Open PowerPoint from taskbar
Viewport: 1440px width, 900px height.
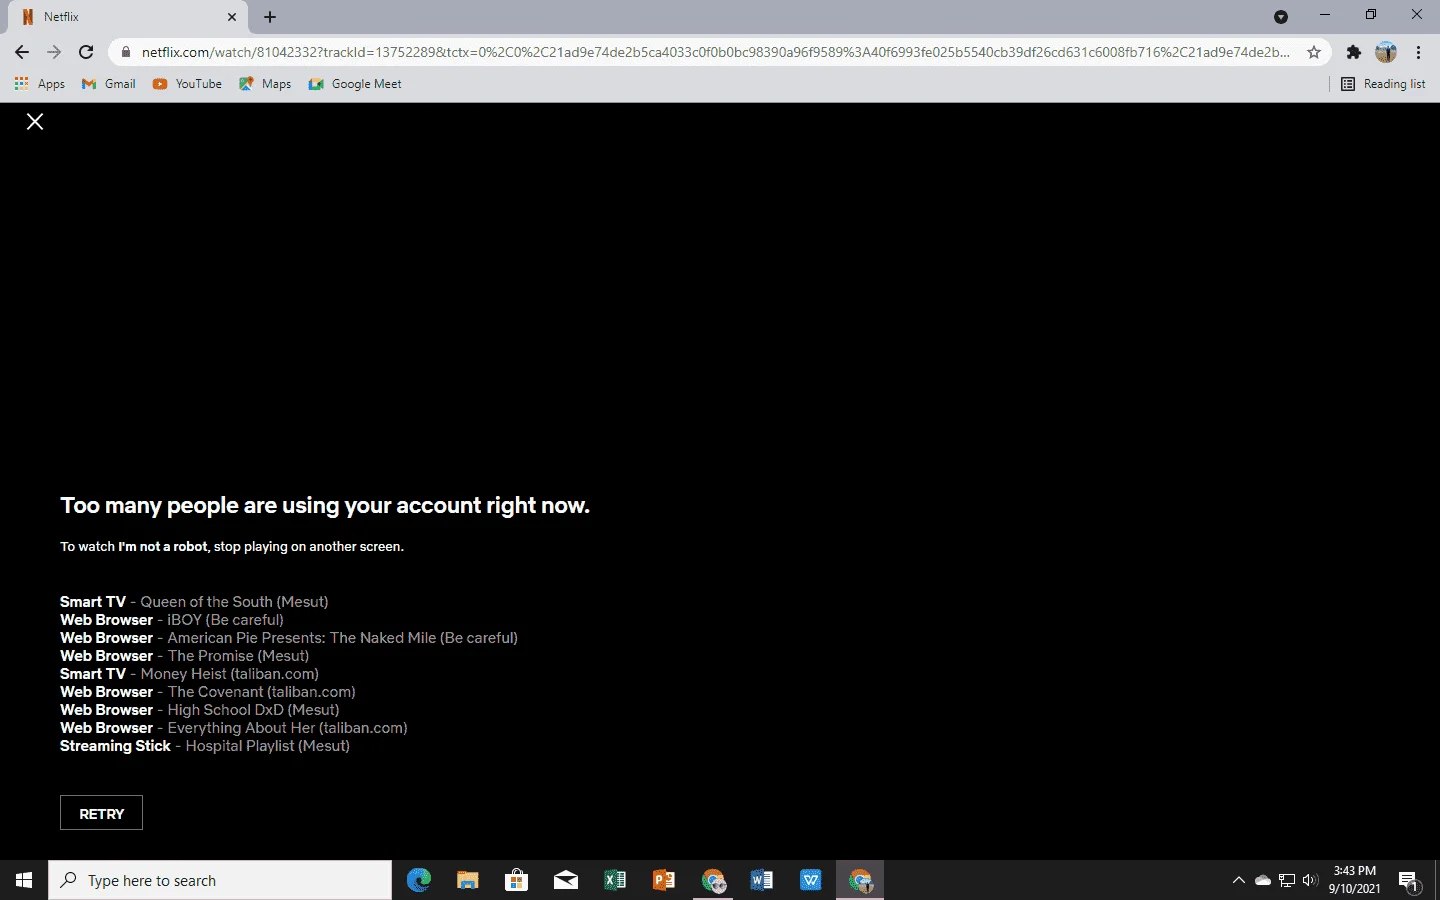click(x=663, y=880)
